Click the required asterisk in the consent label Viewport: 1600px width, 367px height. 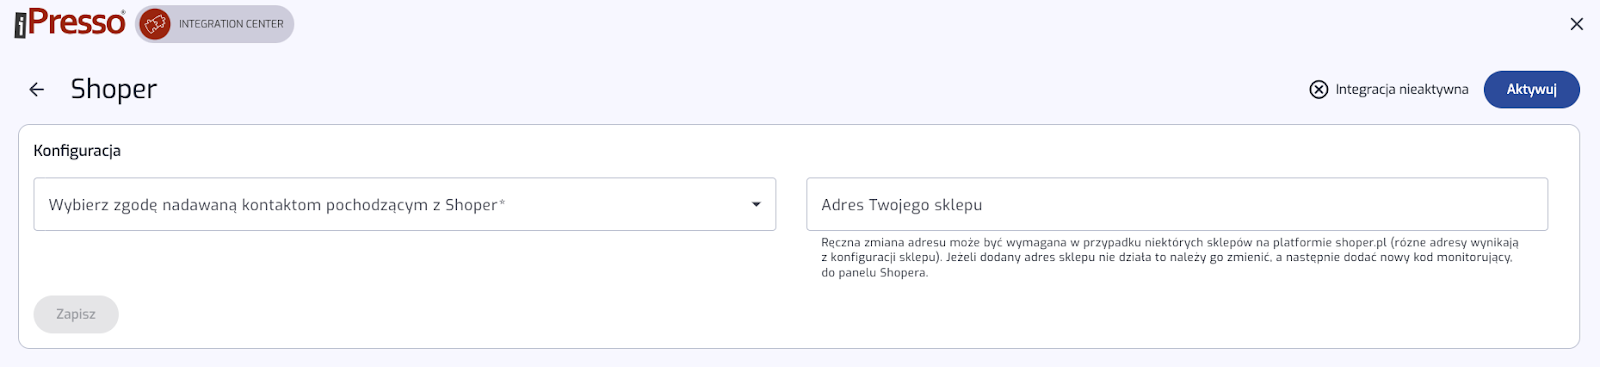[x=502, y=203]
